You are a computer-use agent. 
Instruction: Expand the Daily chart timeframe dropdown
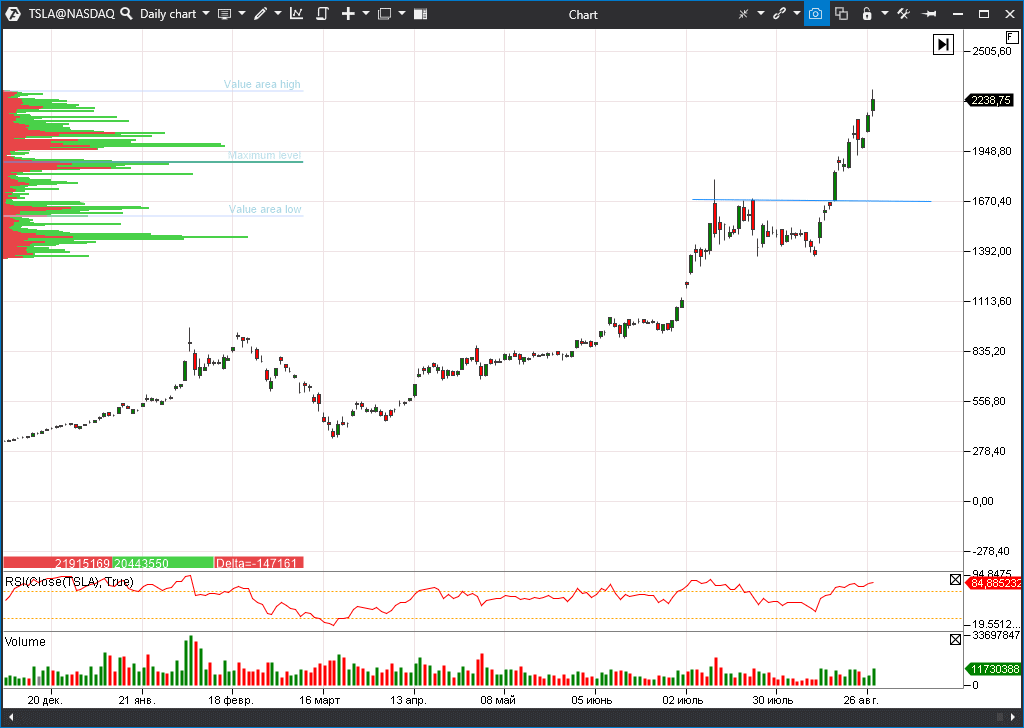(205, 14)
